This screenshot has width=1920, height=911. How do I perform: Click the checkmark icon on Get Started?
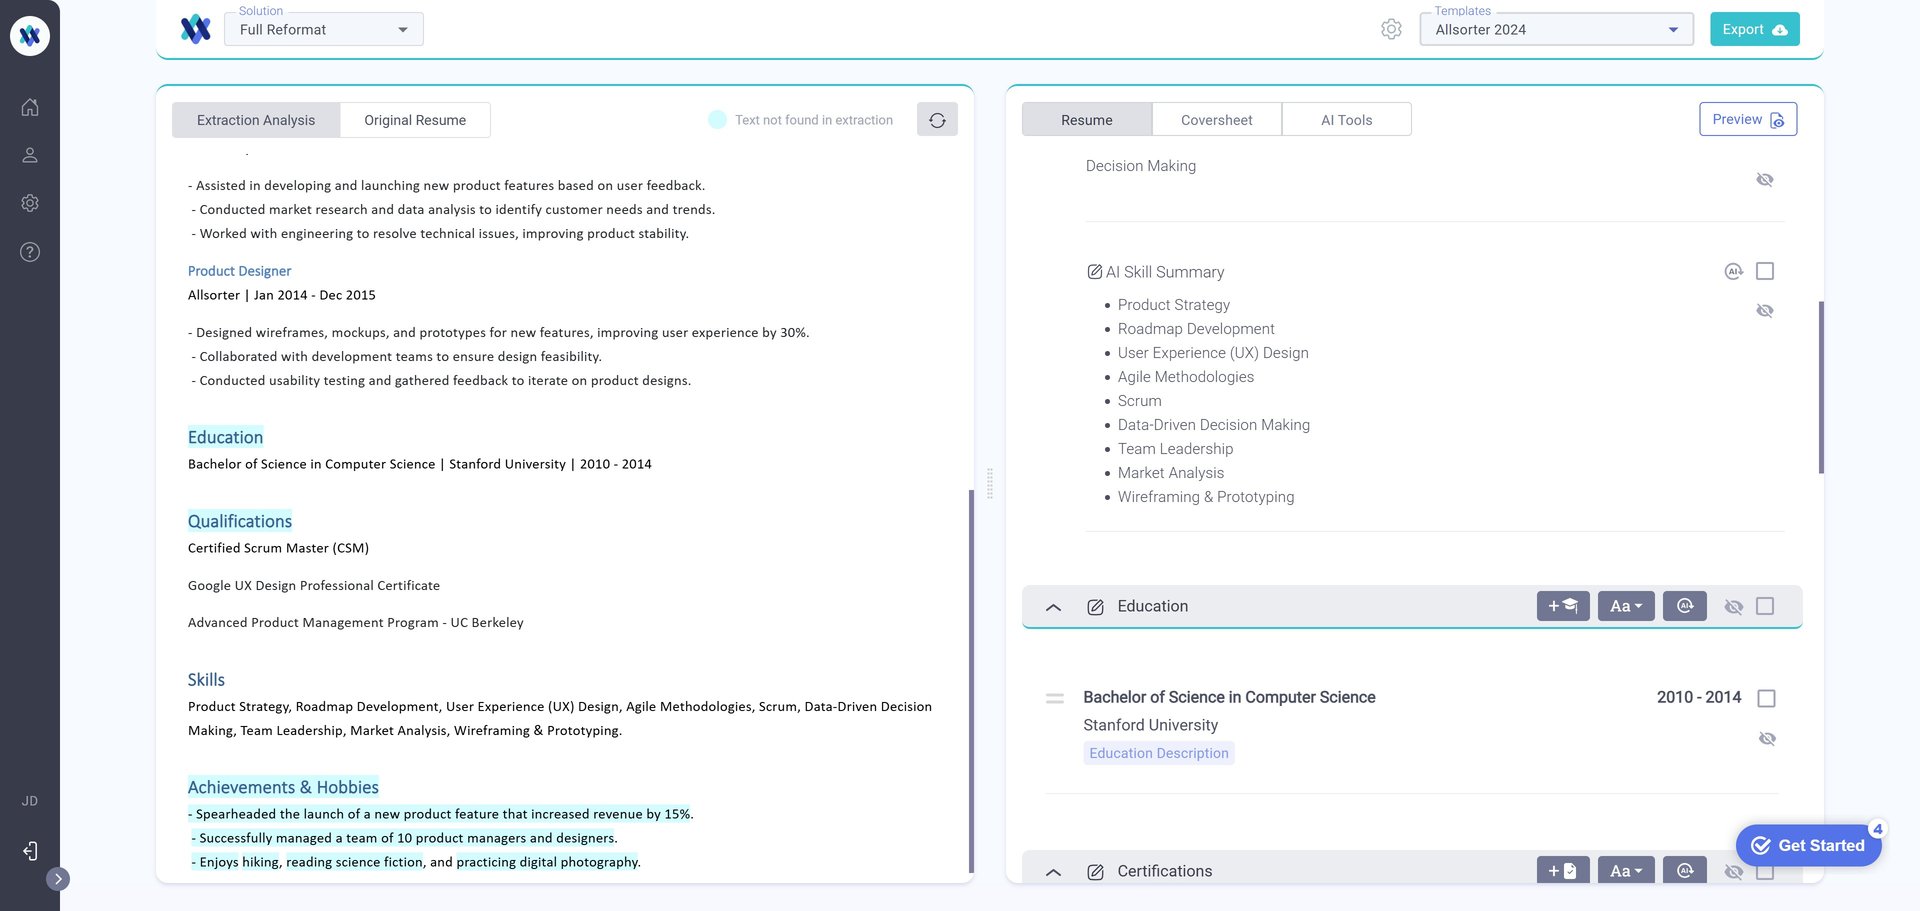tap(1761, 845)
